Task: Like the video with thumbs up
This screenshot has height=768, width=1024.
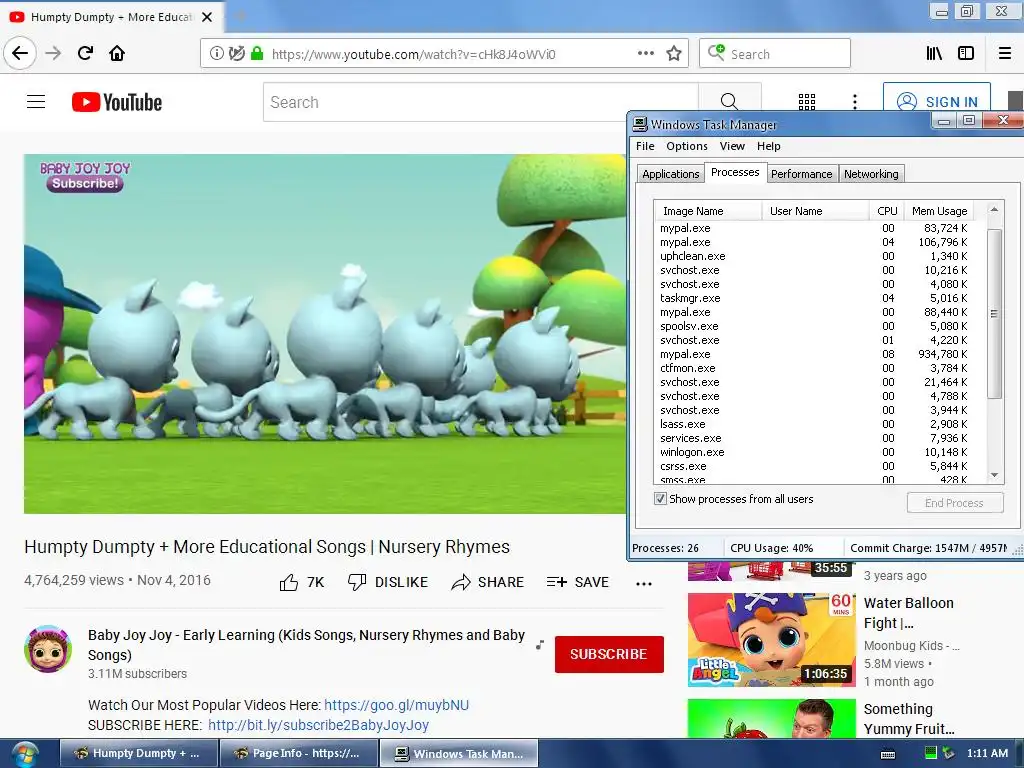Action: point(301,582)
